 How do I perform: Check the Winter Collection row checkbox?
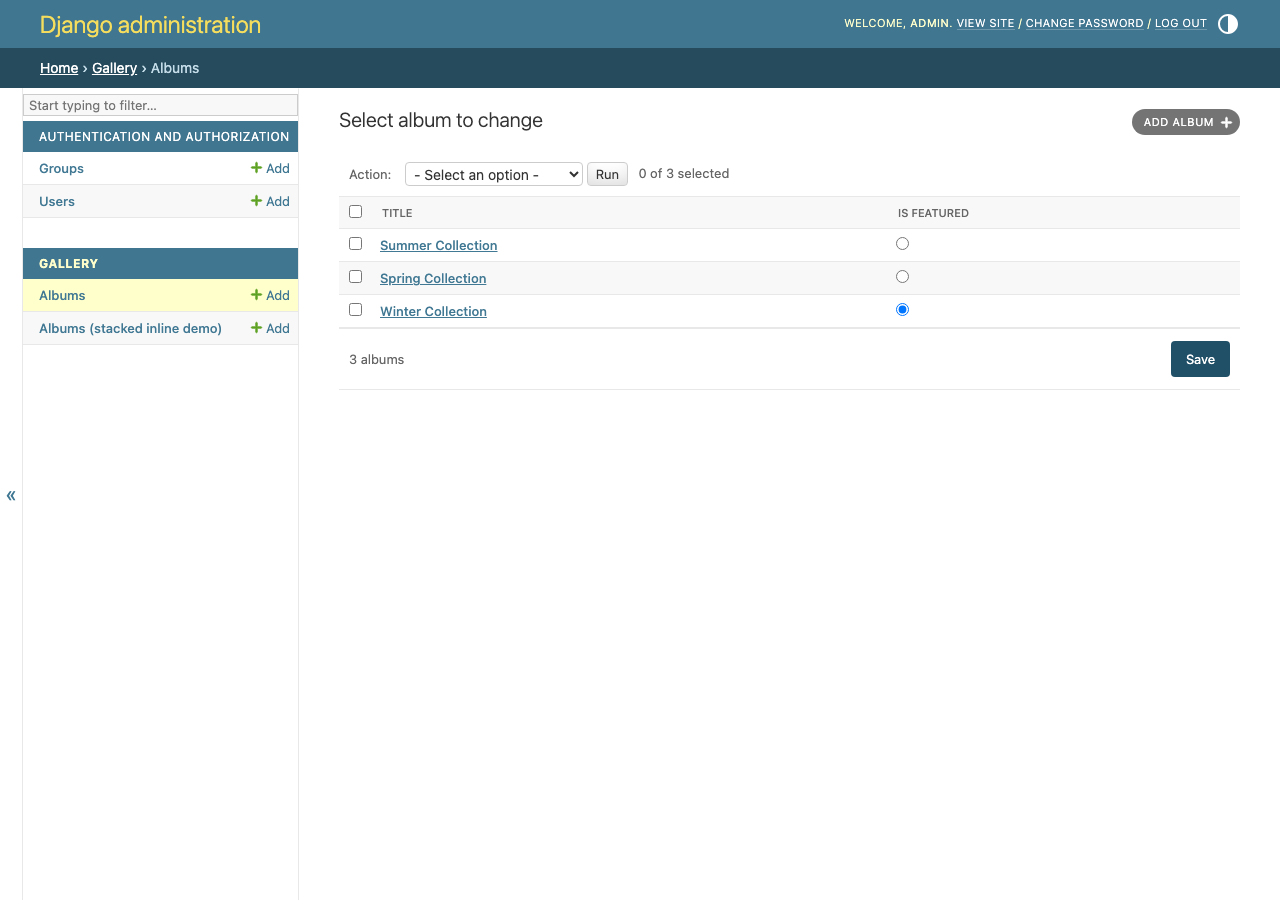(355, 310)
